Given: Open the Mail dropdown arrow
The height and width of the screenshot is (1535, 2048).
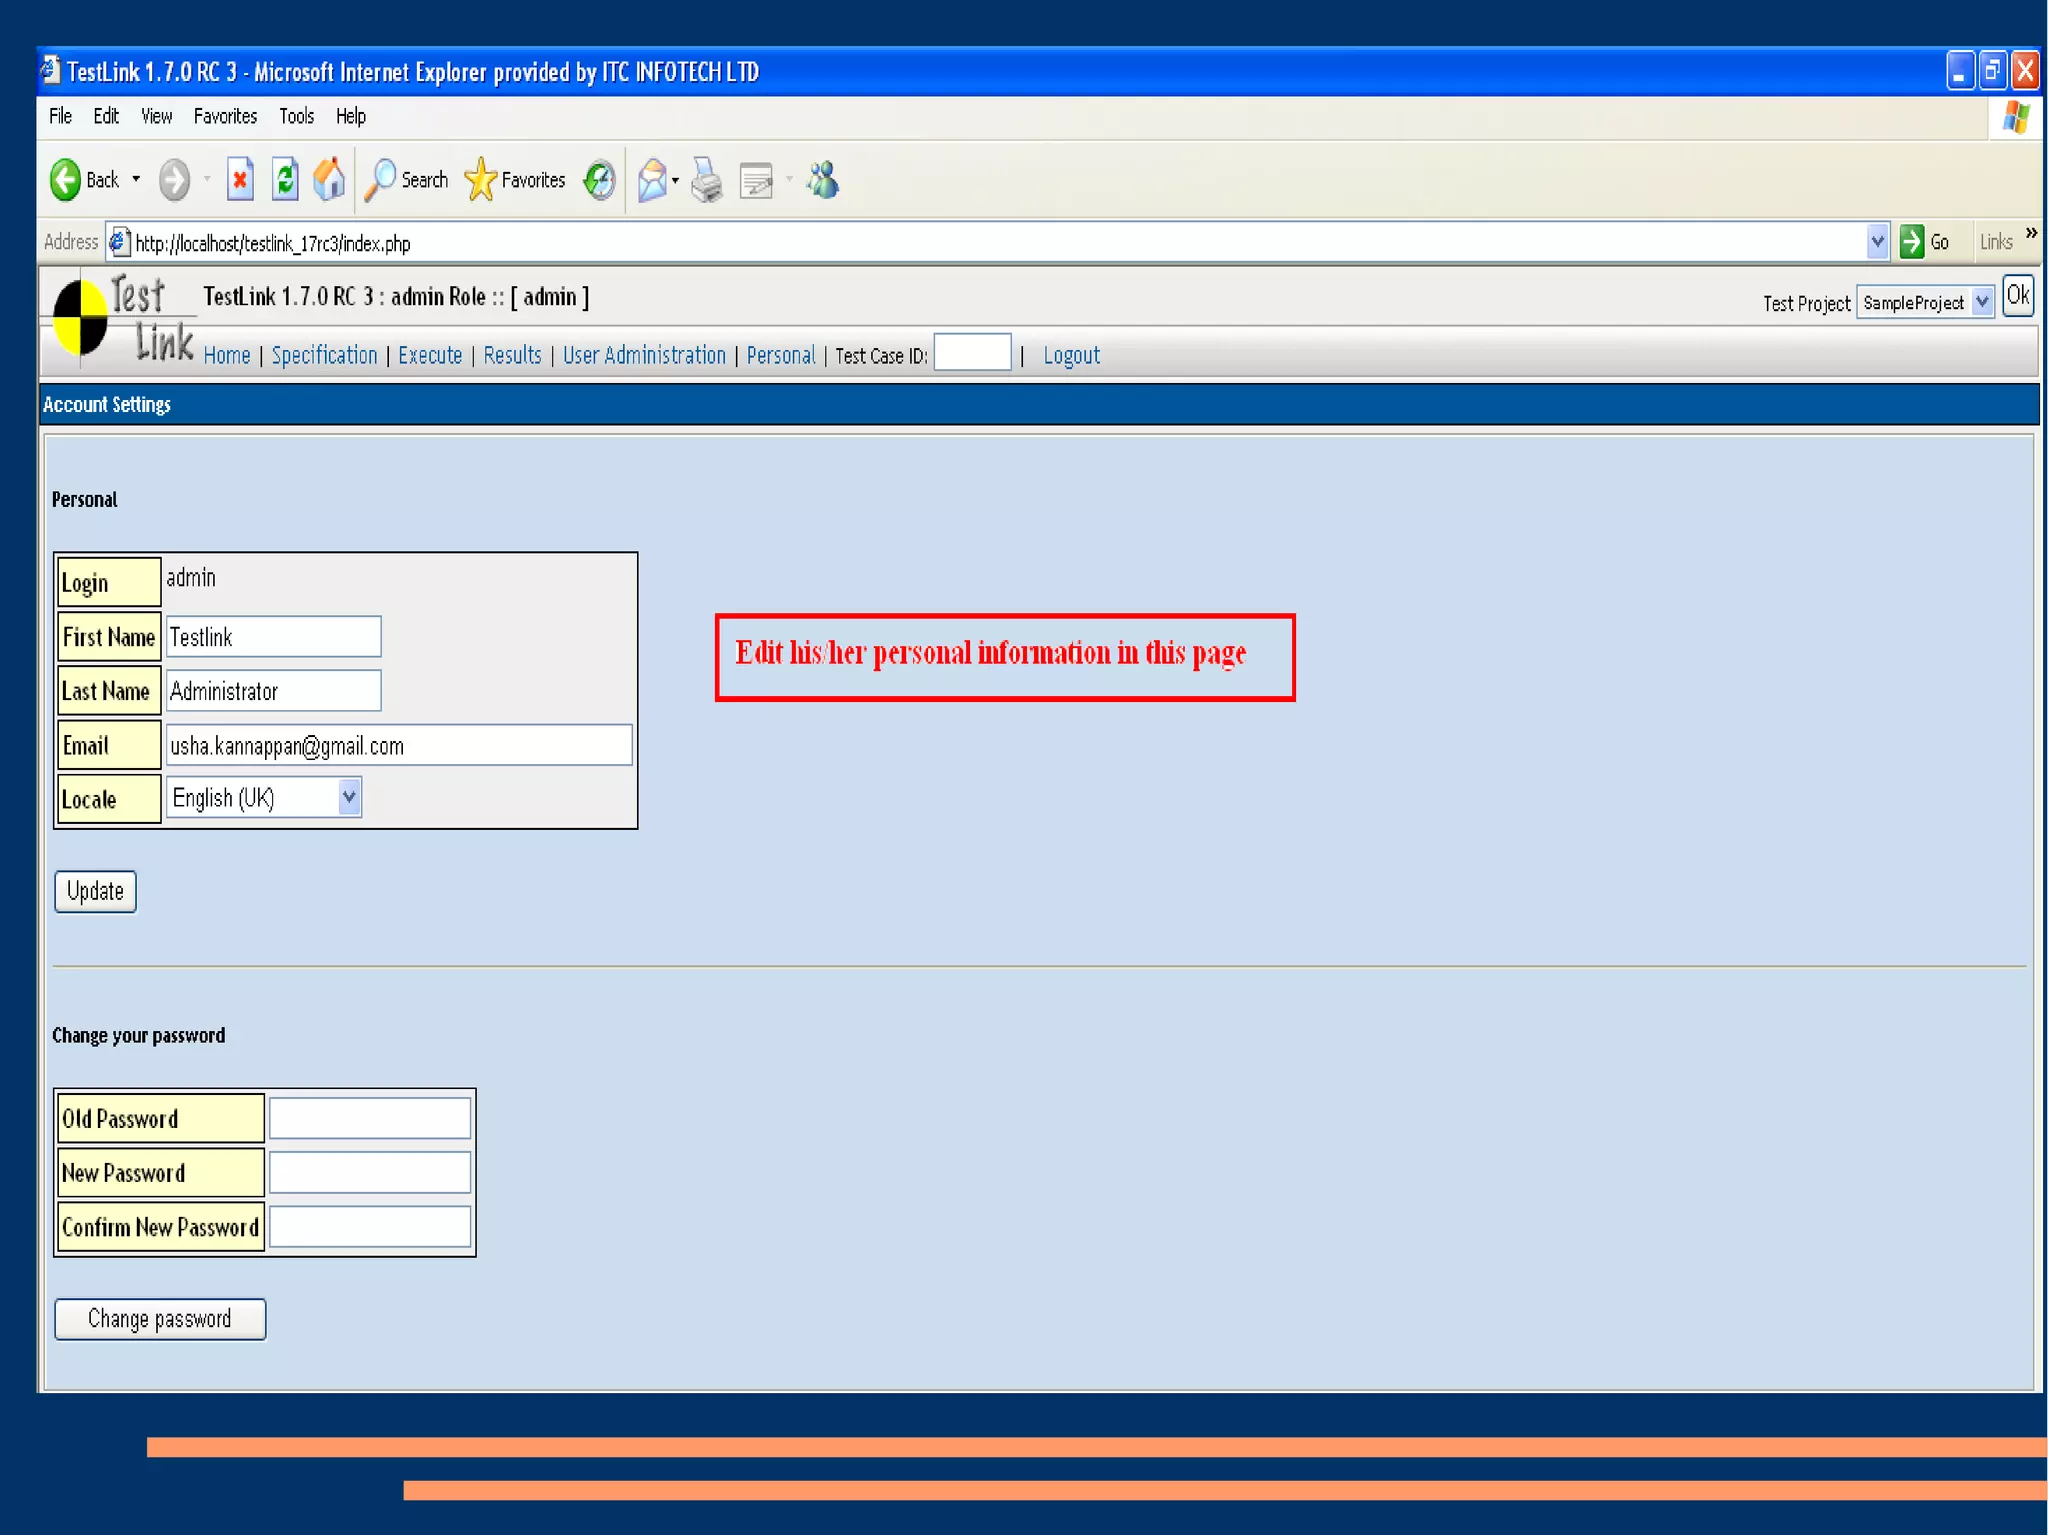Looking at the screenshot, I should pos(675,181).
